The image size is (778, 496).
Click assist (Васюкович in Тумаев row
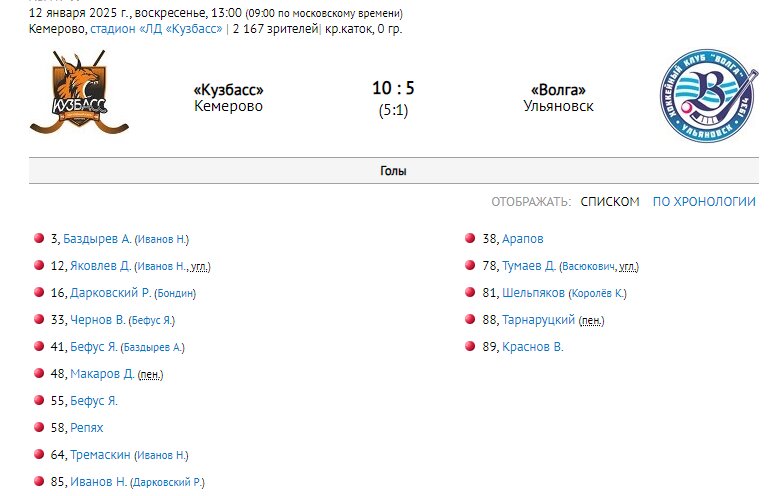[x=587, y=267]
